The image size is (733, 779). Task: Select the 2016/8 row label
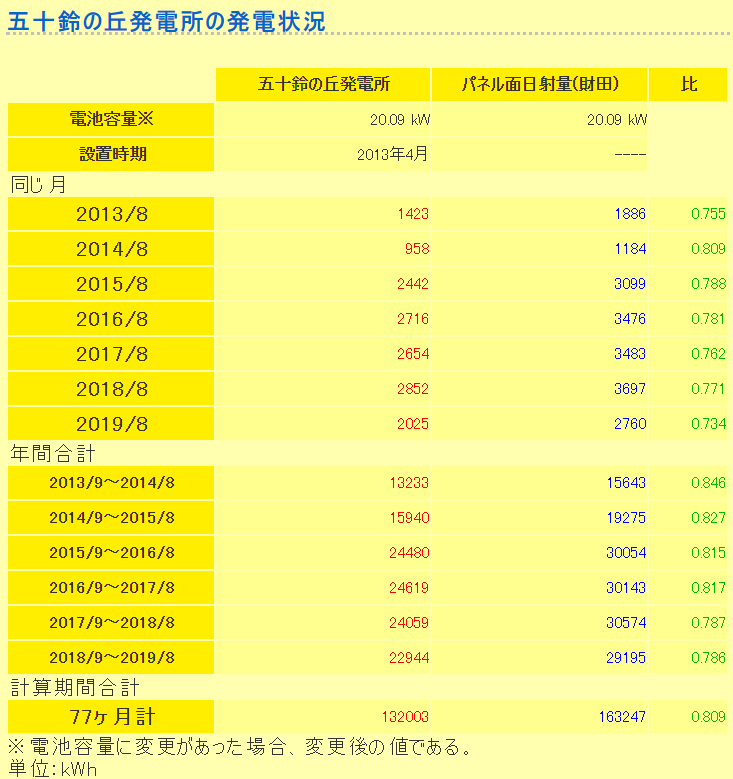pyautogui.click(x=111, y=319)
